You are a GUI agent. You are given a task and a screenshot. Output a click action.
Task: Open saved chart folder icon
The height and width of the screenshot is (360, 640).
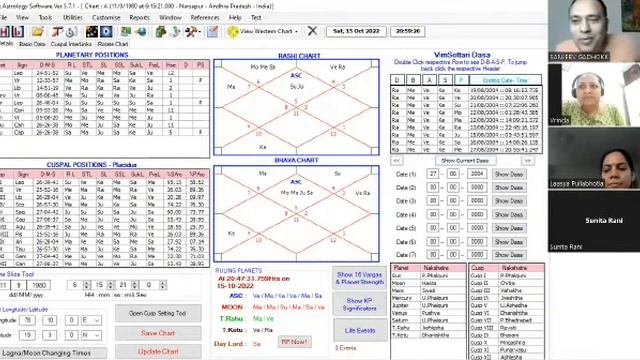coord(38,31)
